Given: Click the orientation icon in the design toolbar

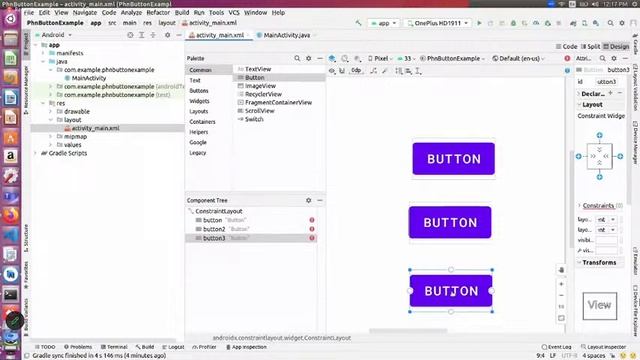Looking at the screenshot, I should pos(345,58).
